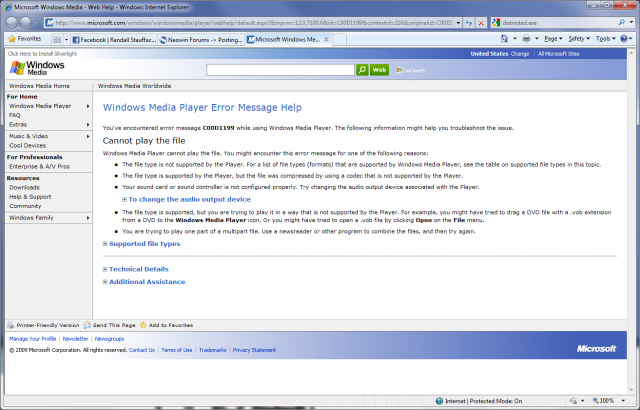Screen dimensions: 640x410
Task: Click Change next to United States
Action: [520, 54]
